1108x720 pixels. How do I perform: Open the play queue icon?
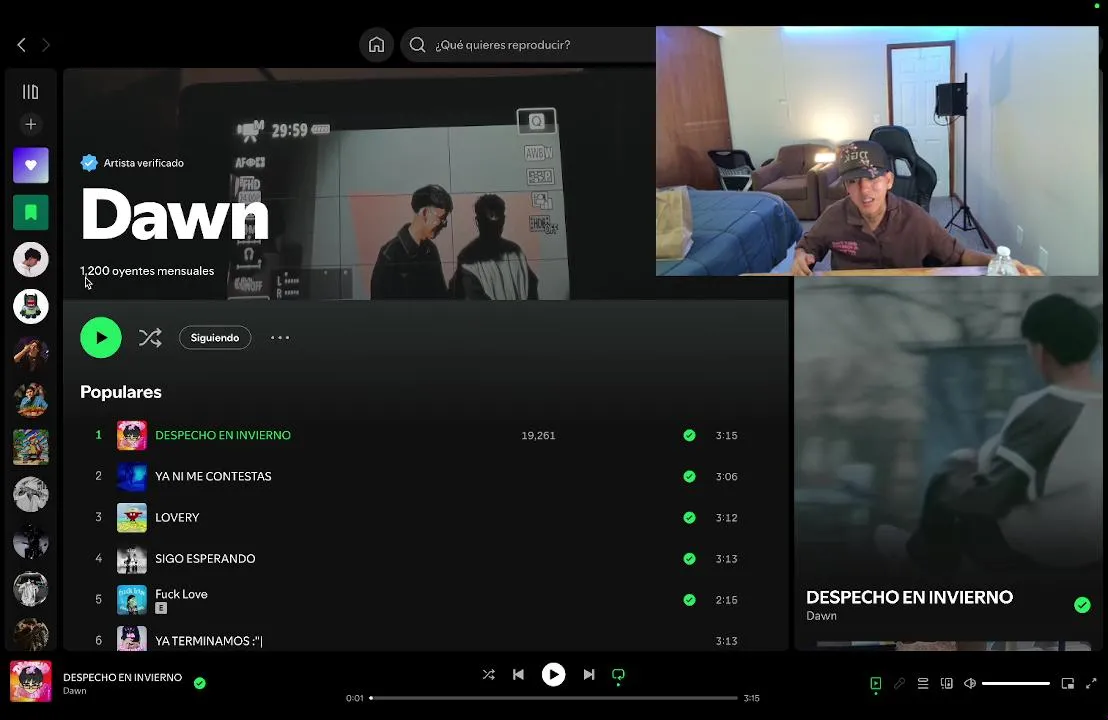coord(923,683)
